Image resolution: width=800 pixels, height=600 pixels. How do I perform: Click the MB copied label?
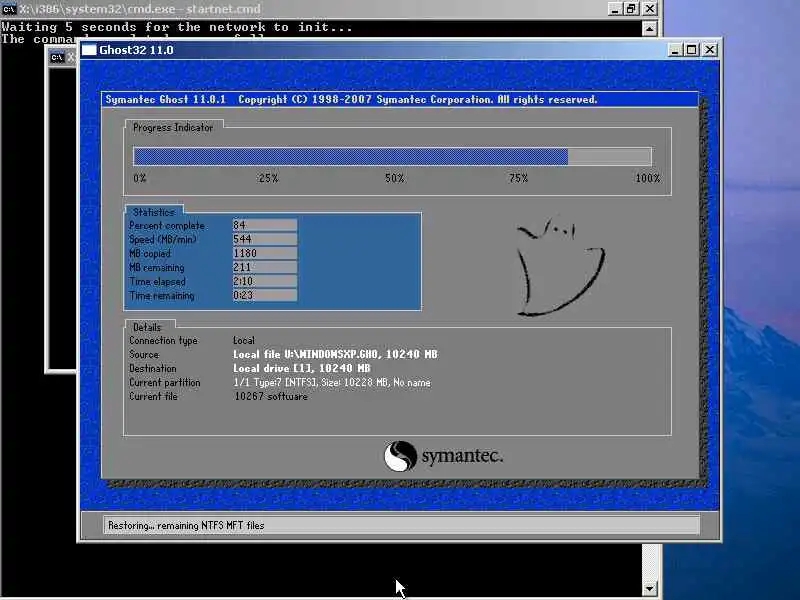150,254
